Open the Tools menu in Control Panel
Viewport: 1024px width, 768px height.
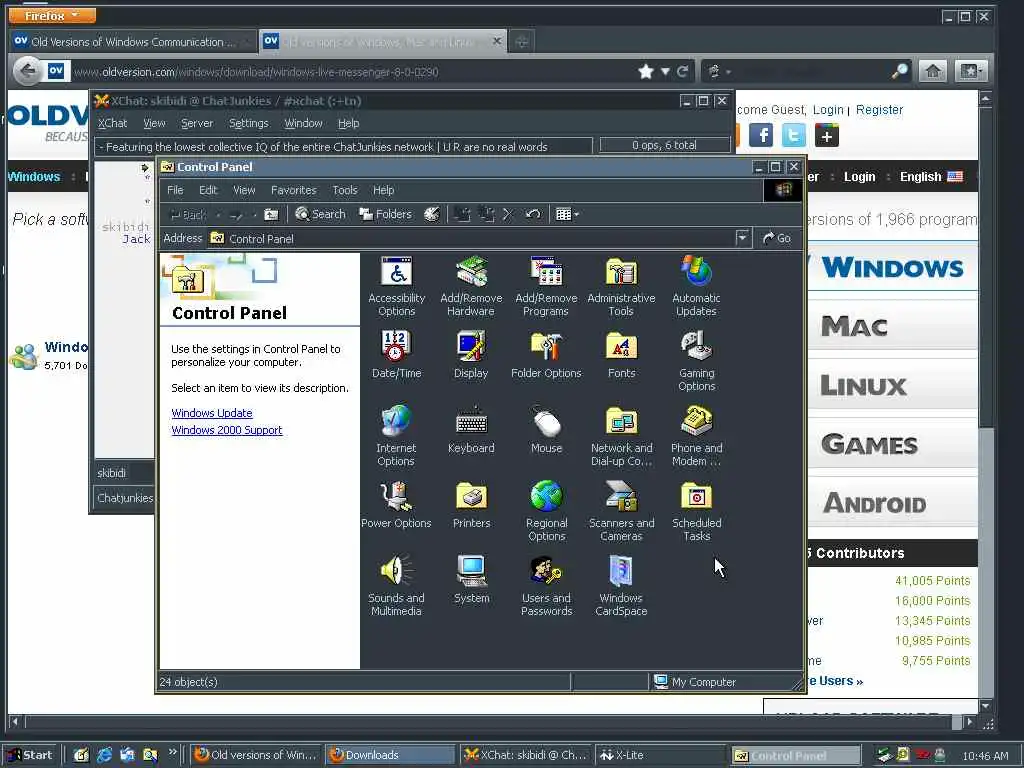click(345, 190)
